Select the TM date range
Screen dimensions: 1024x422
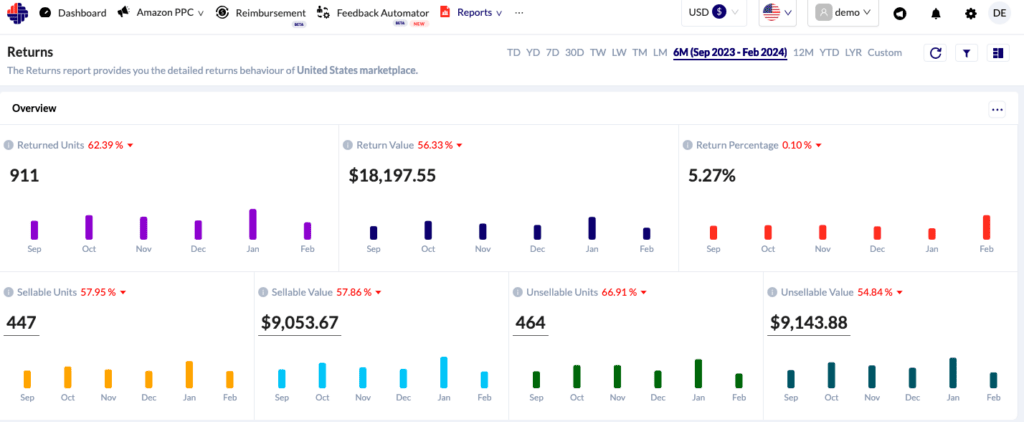[x=639, y=53]
